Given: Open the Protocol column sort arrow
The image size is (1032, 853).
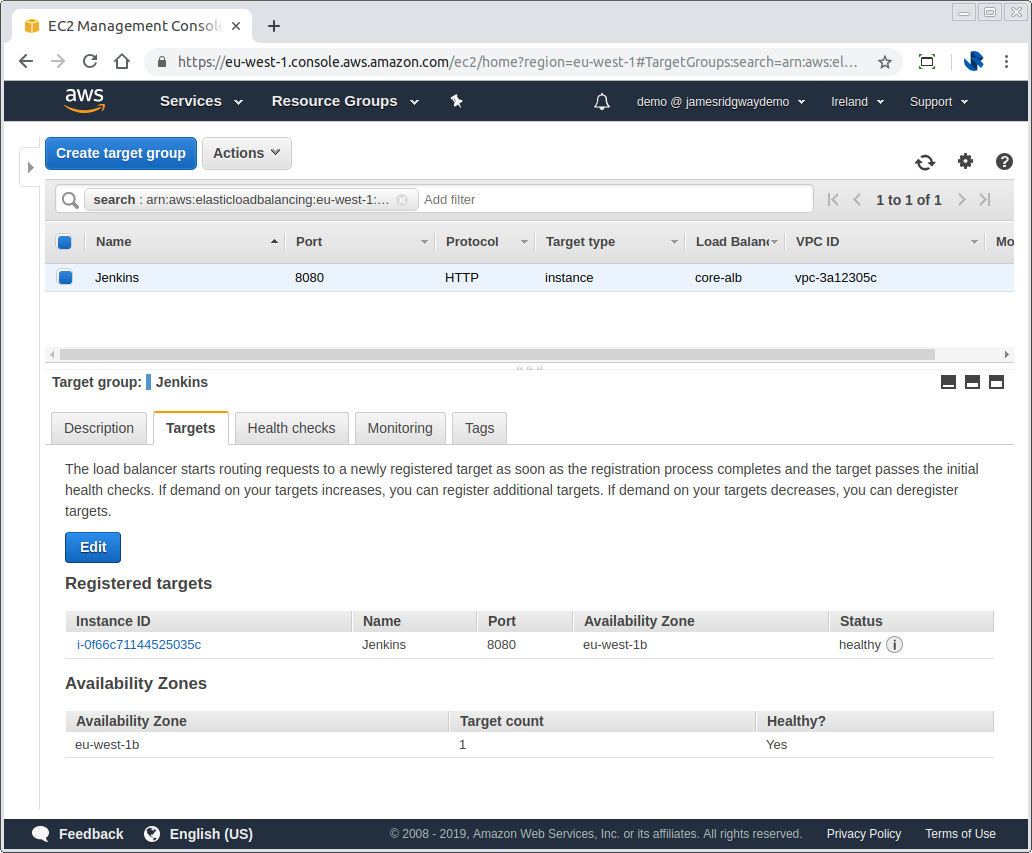Looking at the screenshot, I should [x=525, y=242].
